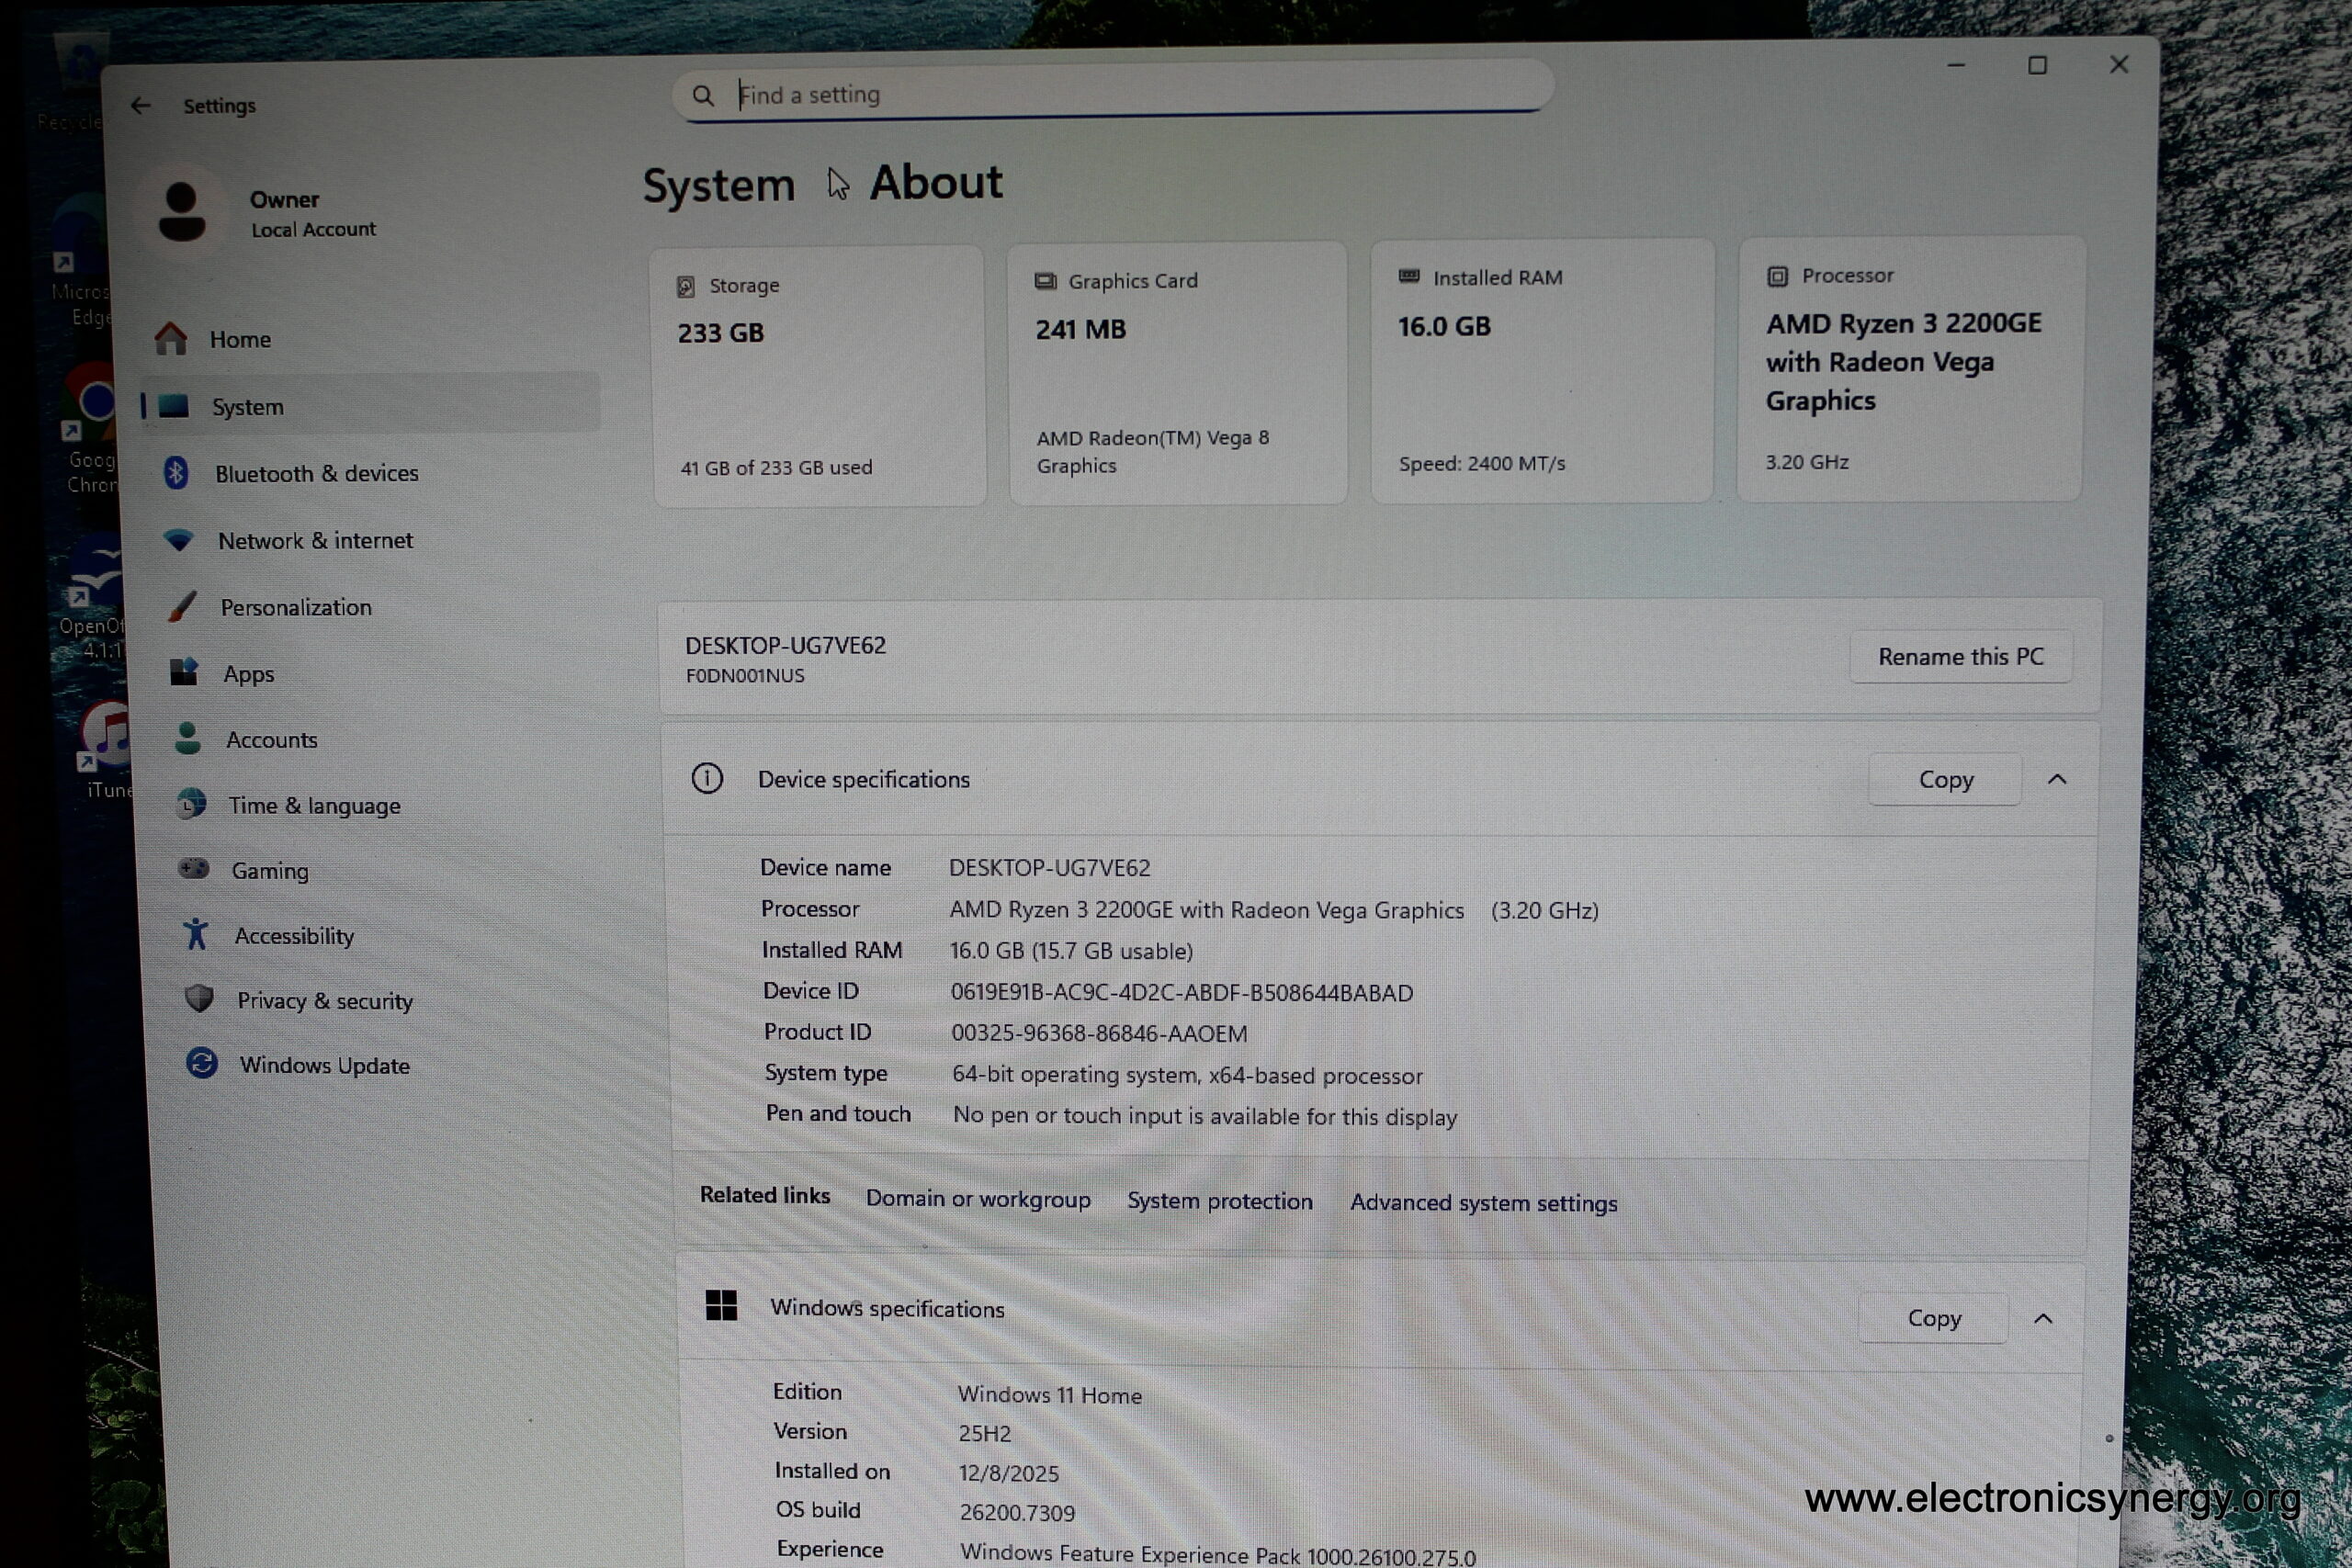Screen dimensions: 2352x1568
Task: Click the search magnifier icon
Action: point(703,96)
